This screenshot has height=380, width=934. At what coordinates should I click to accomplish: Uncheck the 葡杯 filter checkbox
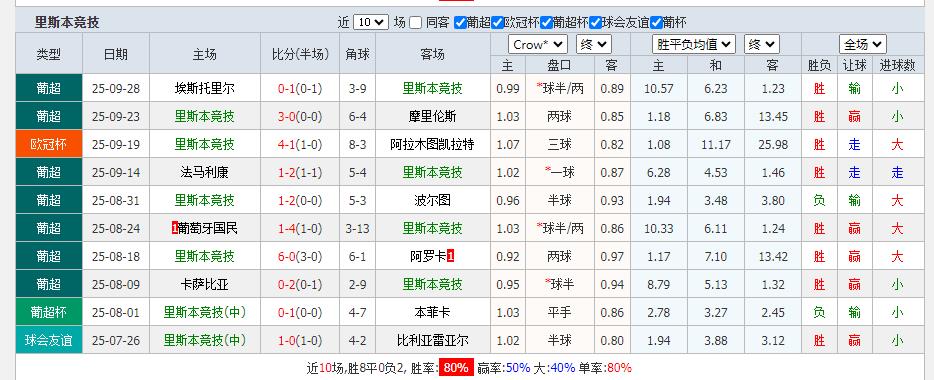[x=656, y=23]
